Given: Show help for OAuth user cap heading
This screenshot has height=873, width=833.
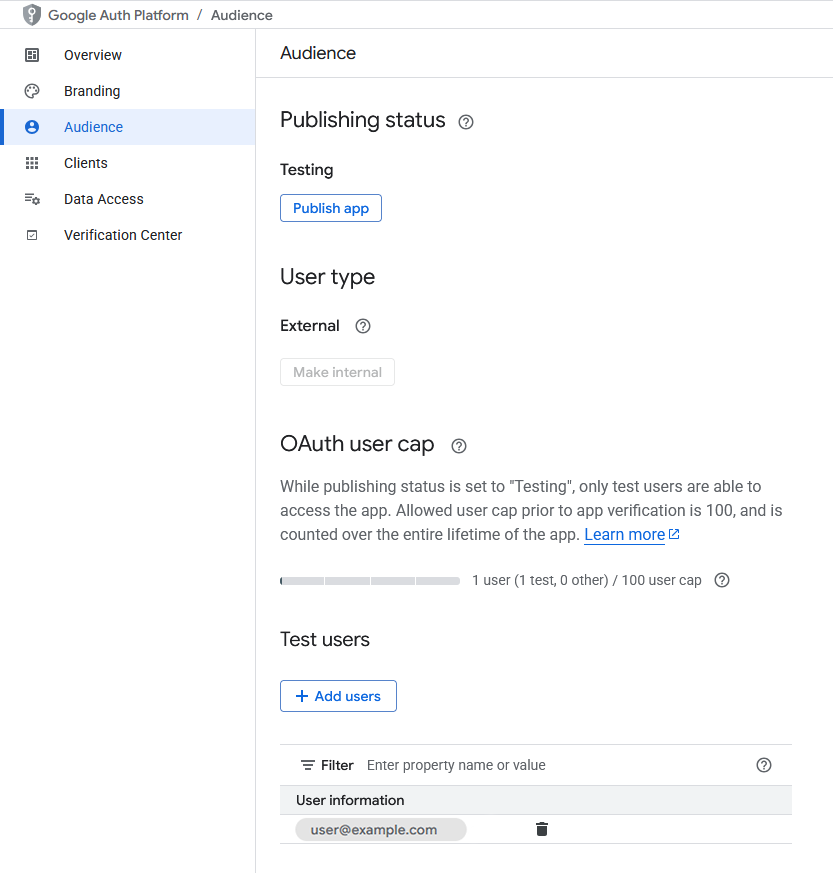Looking at the screenshot, I should 459,446.
